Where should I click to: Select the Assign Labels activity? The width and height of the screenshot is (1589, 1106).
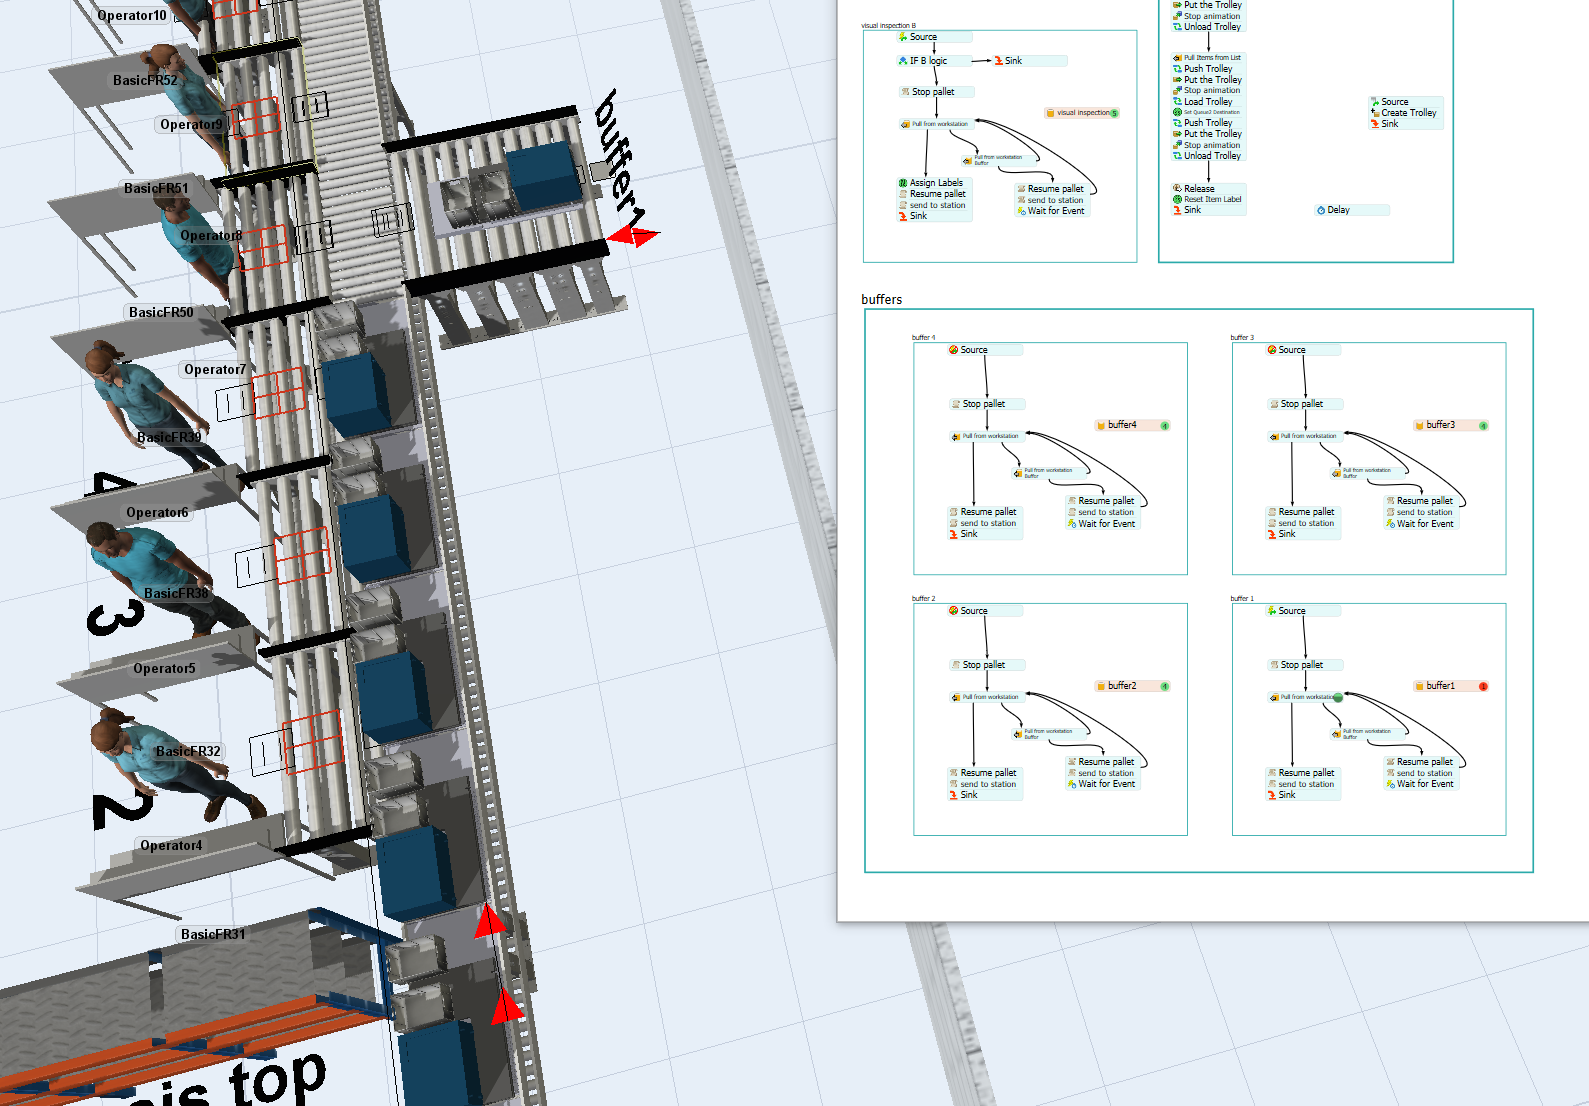coord(935,183)
